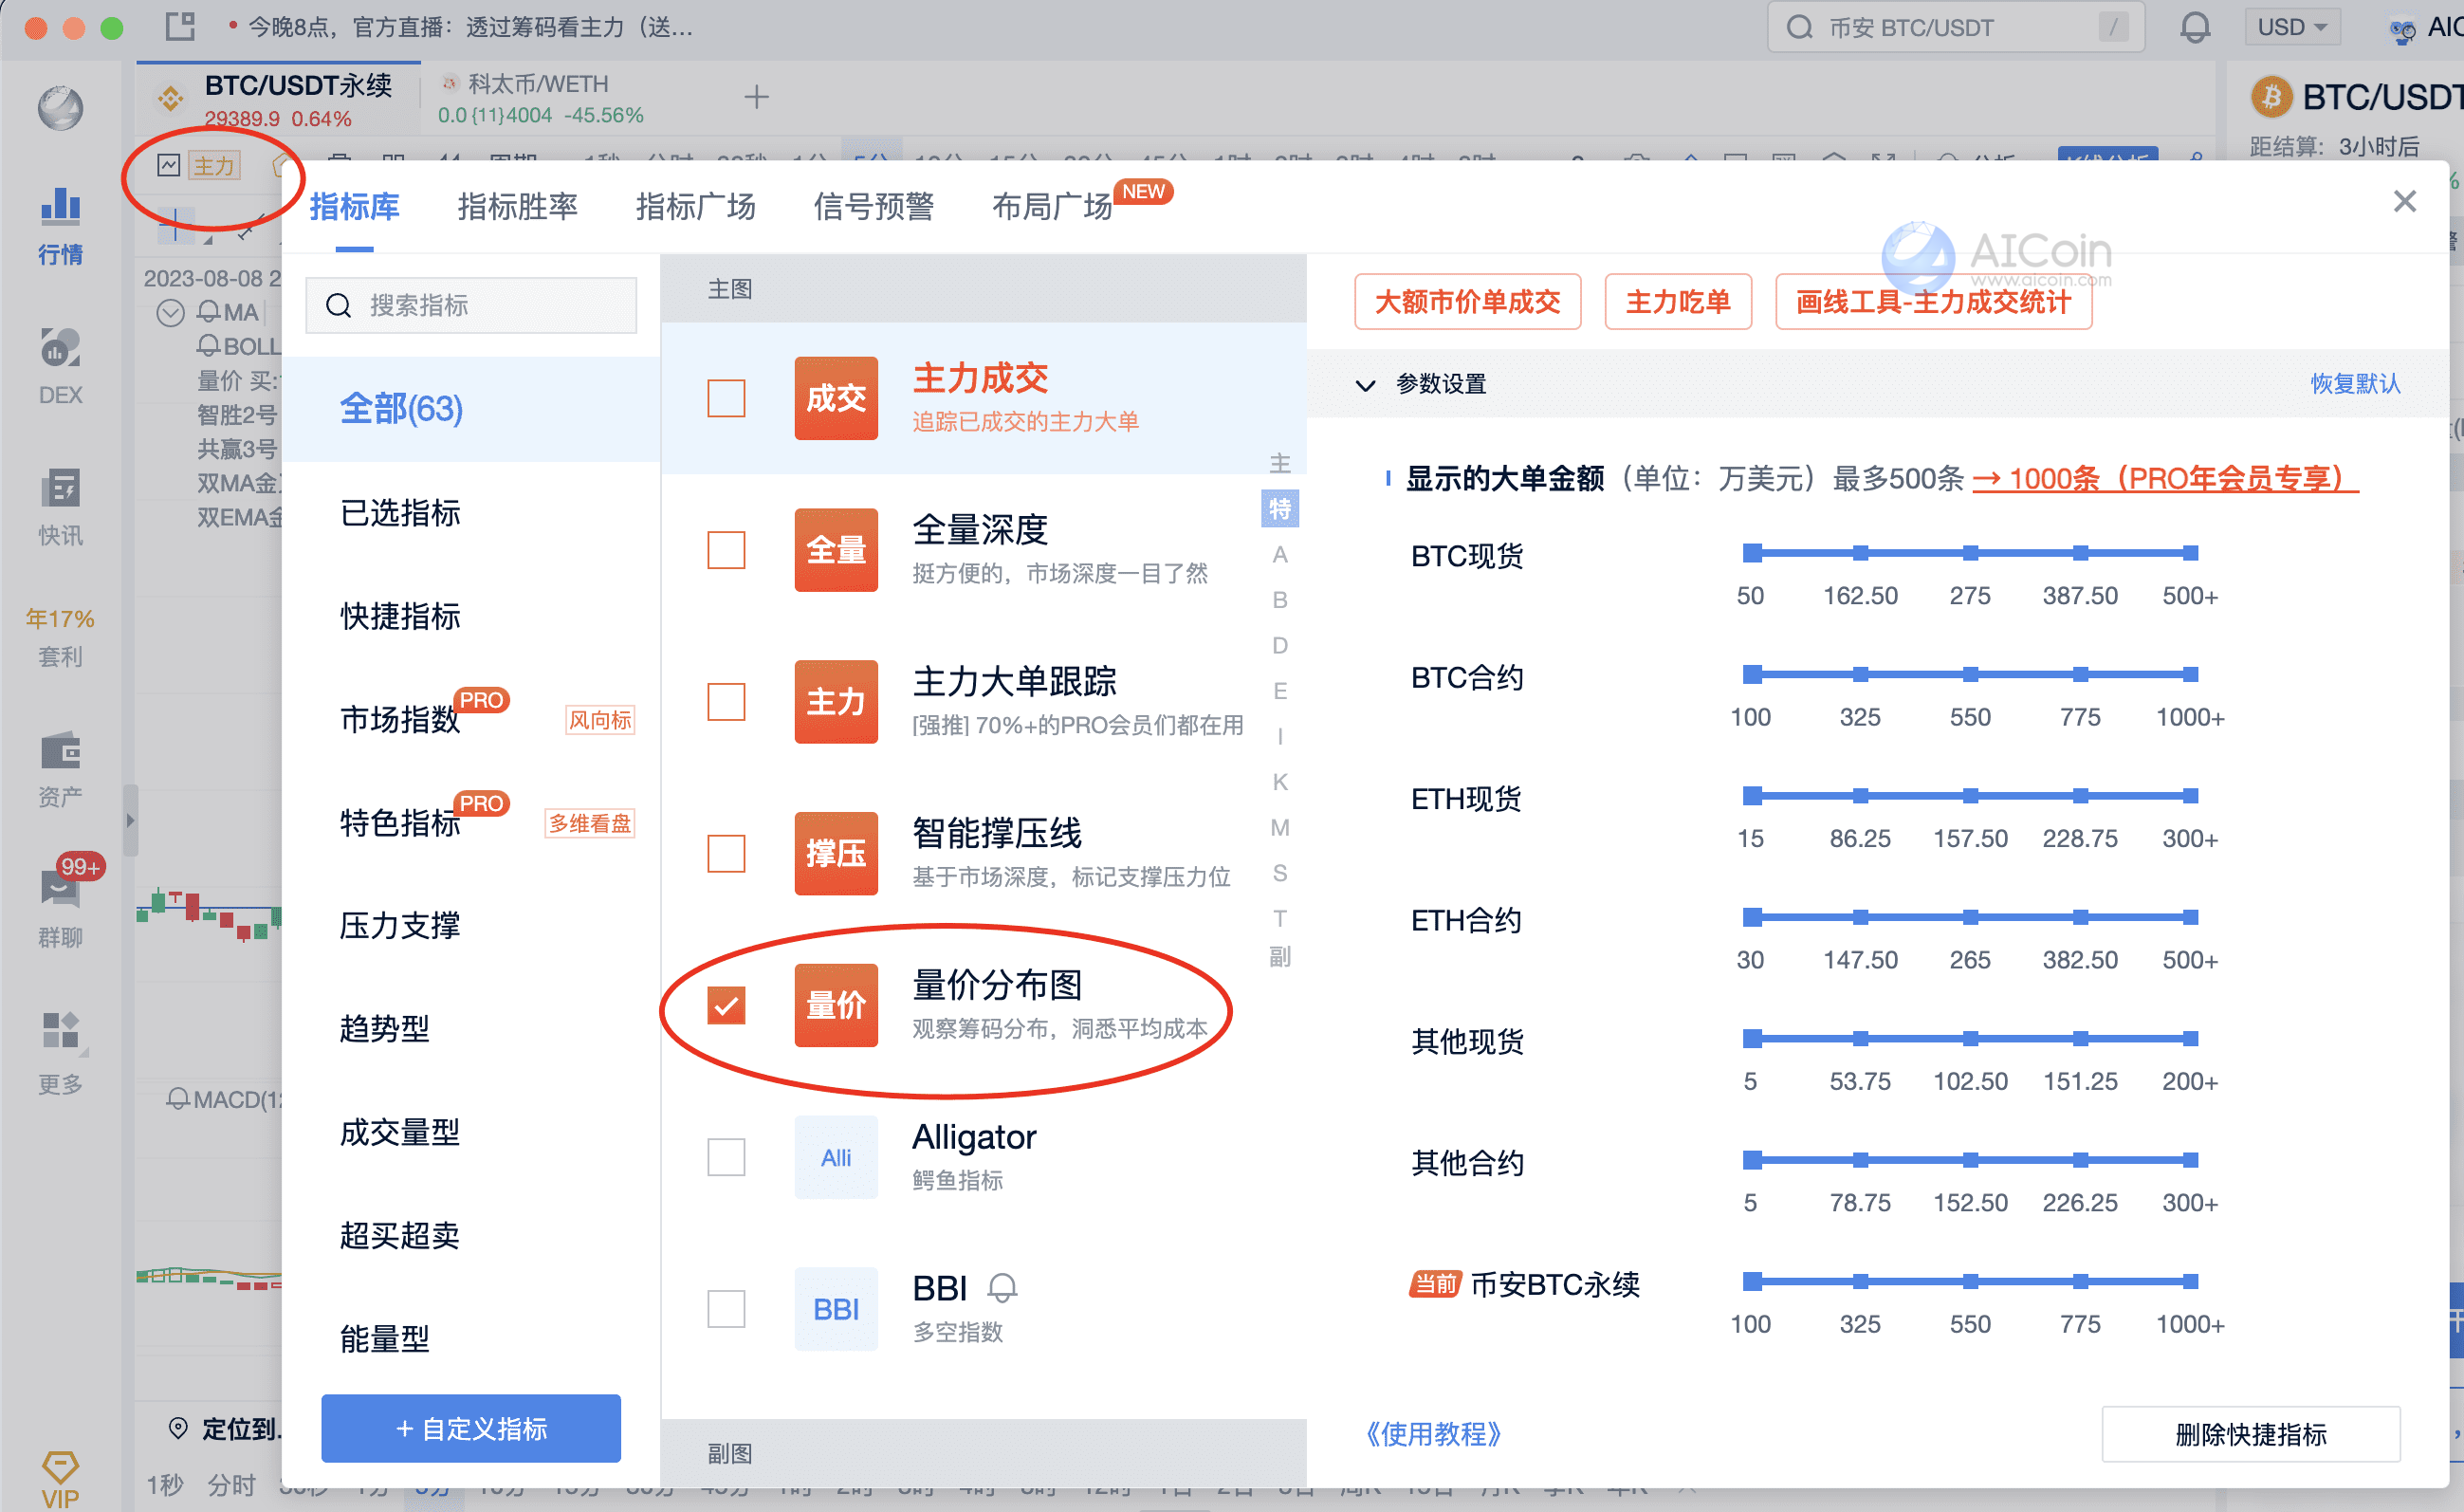Open the 行情 market sidebar icon
Viewport: 2464px width, 1512px height.
(60, 227)
